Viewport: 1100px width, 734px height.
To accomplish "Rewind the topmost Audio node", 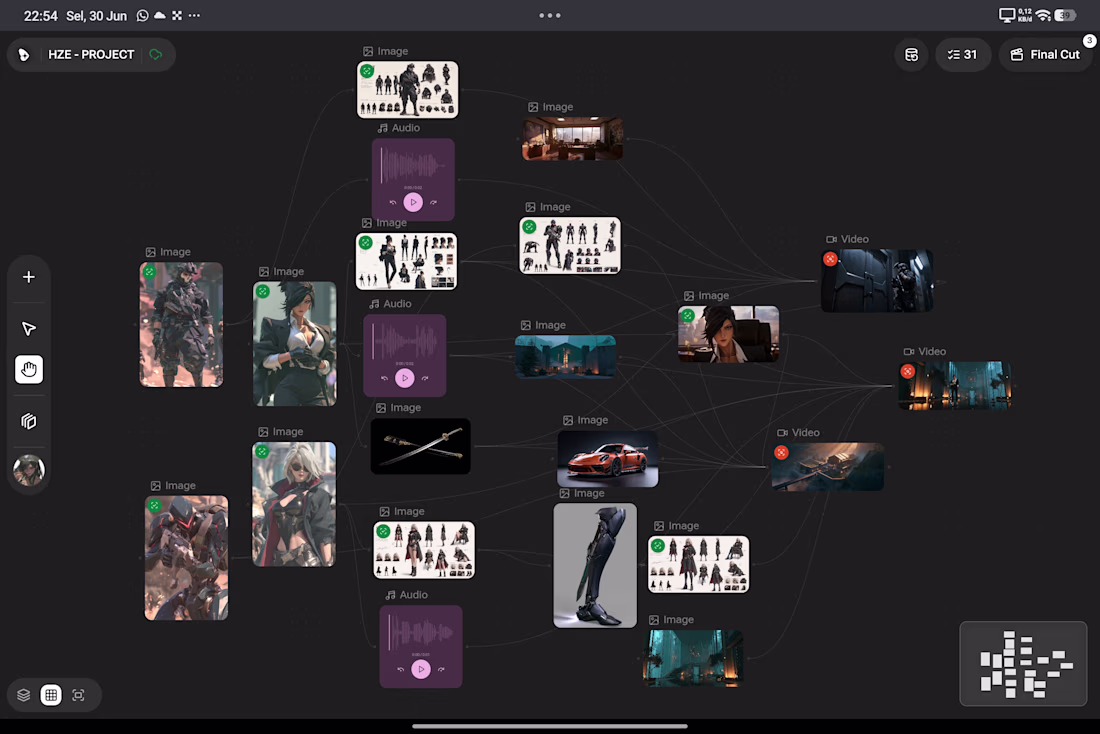I will coord(393,202).
